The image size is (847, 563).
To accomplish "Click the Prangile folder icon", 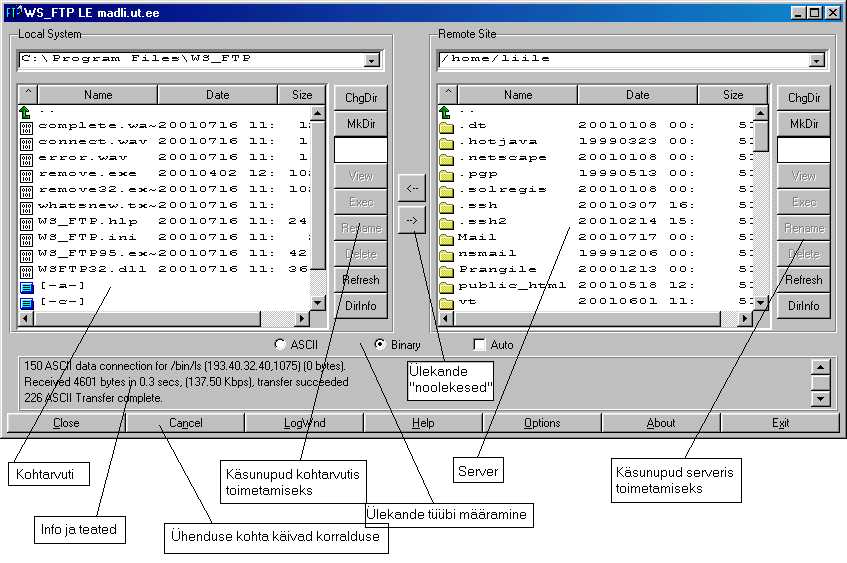I will (x=446, y=271).
